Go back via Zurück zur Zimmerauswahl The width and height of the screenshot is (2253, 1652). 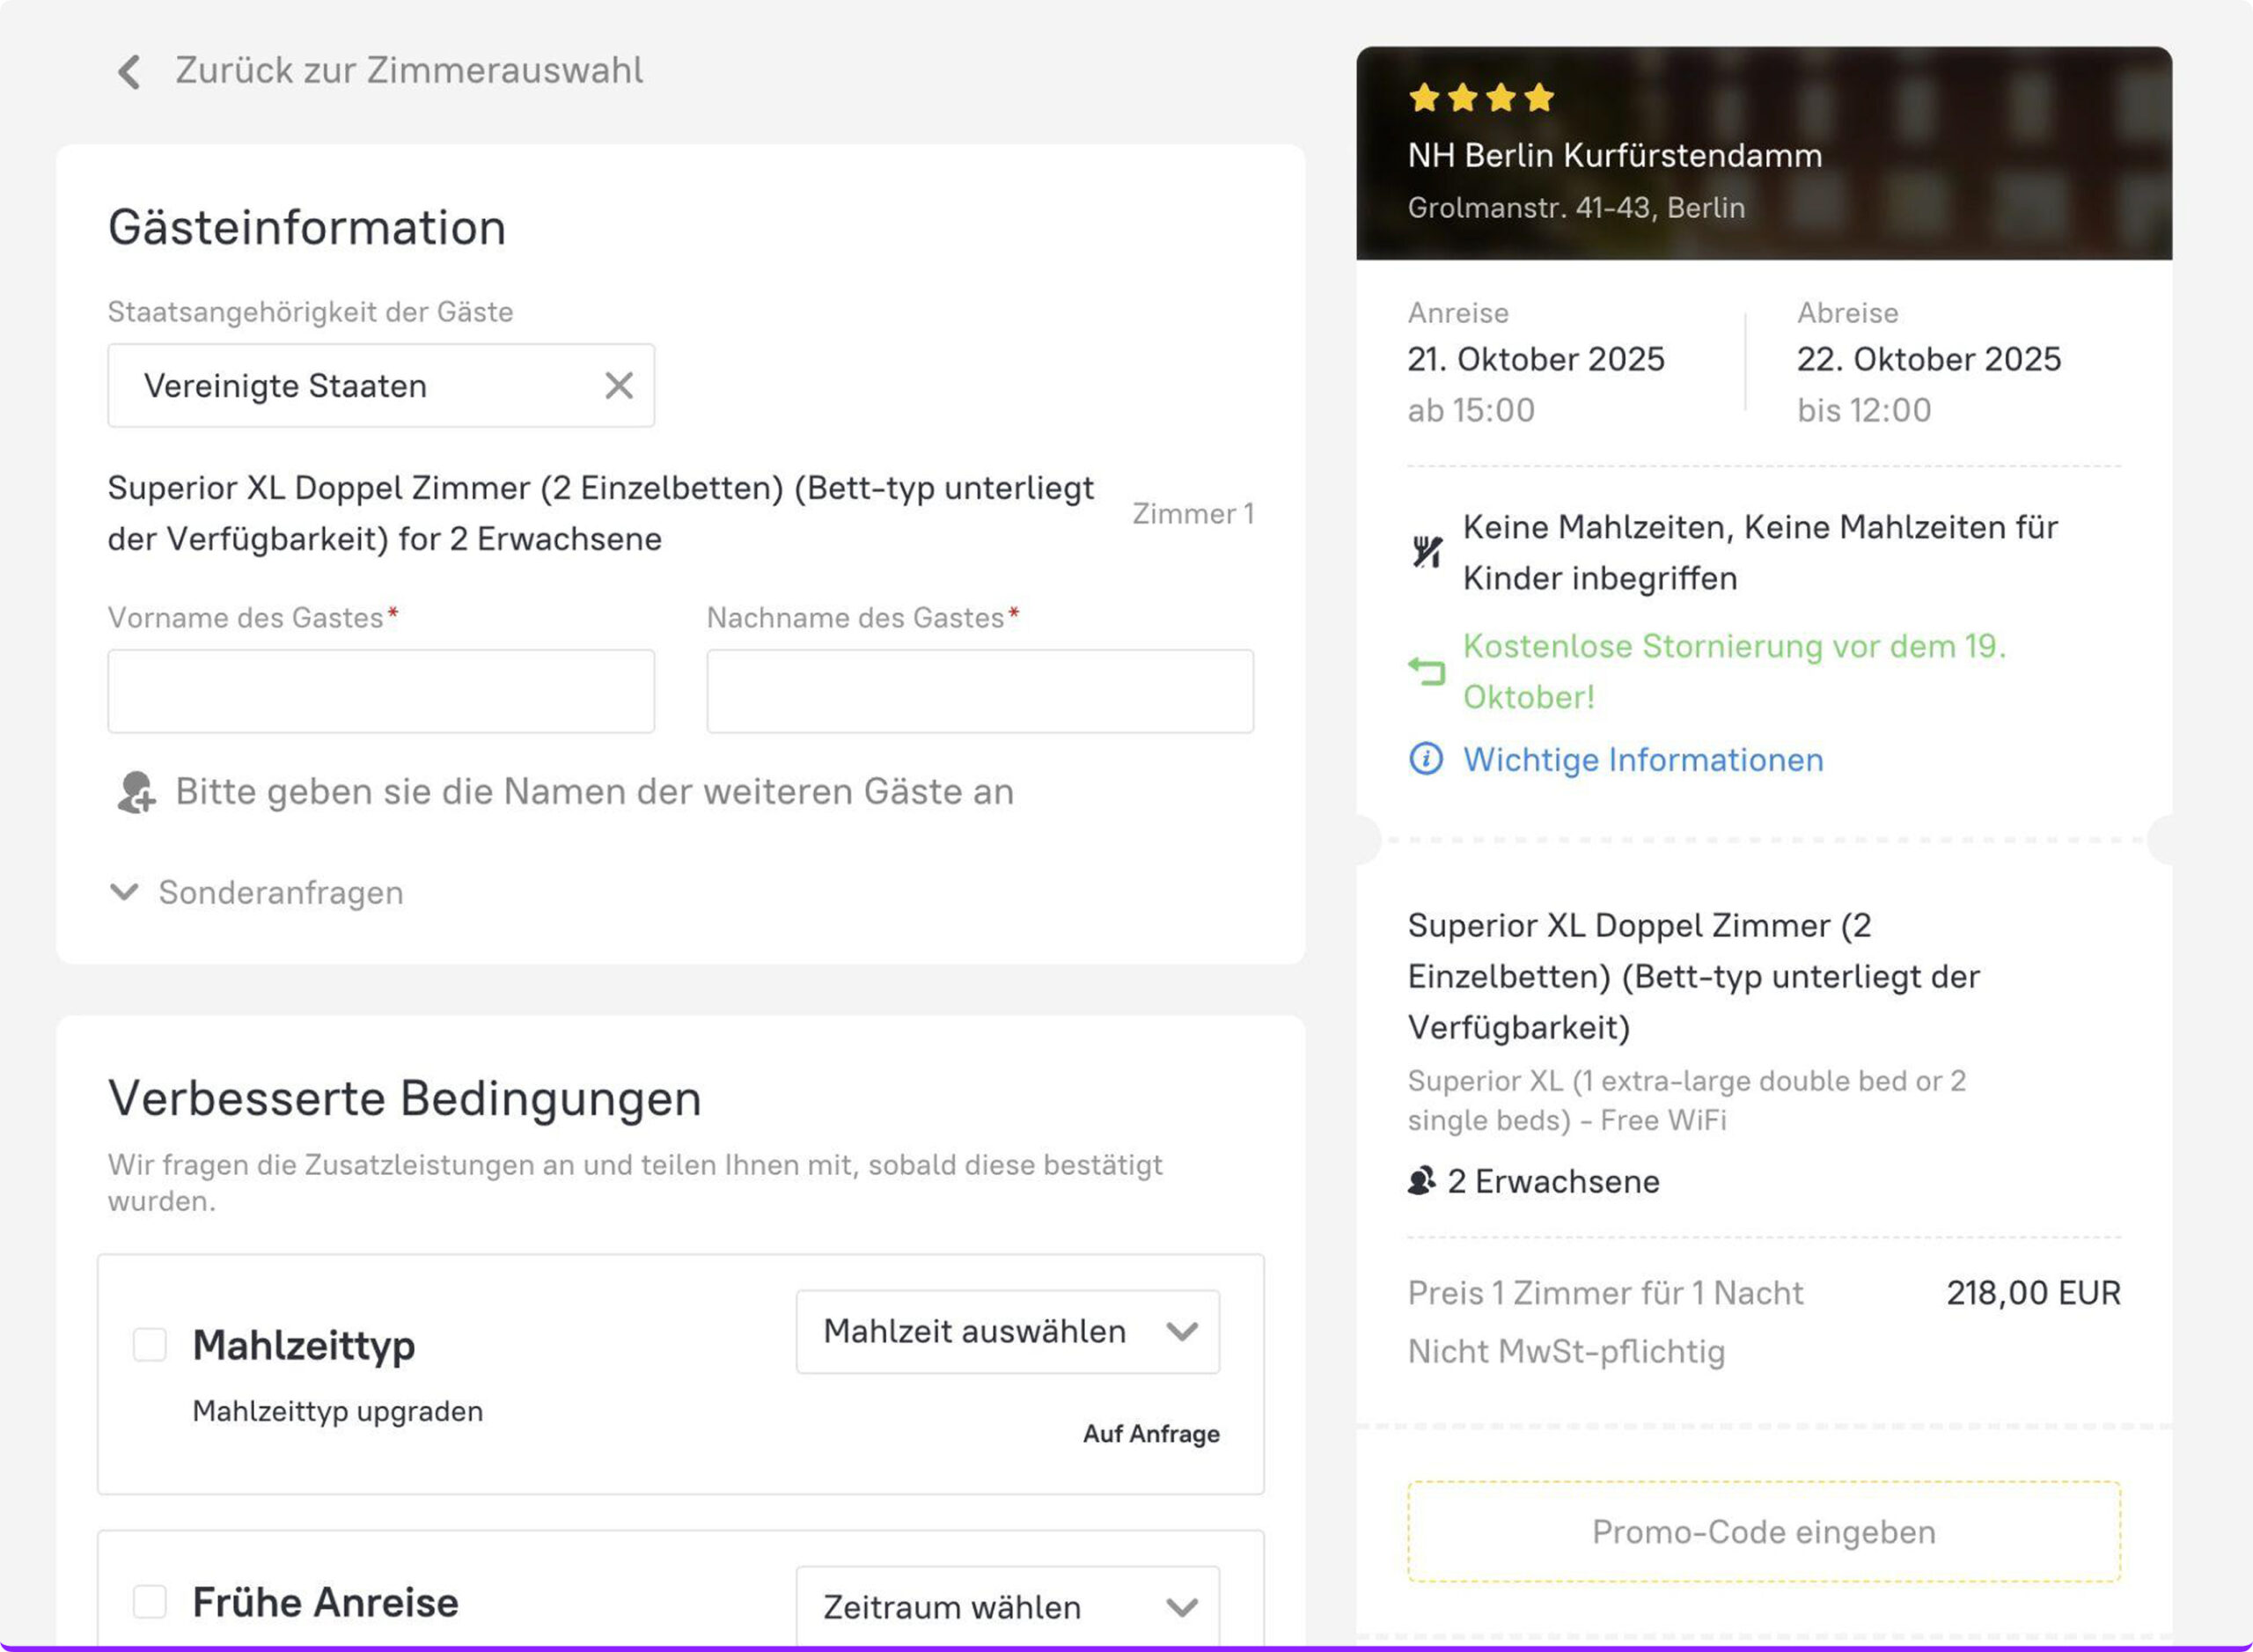pos(408,71)
